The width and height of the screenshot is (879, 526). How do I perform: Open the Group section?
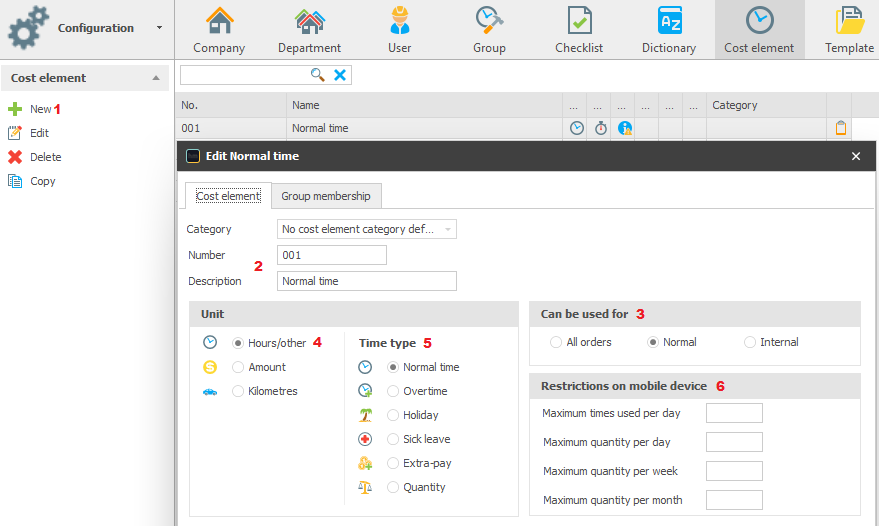pos(489,30)
